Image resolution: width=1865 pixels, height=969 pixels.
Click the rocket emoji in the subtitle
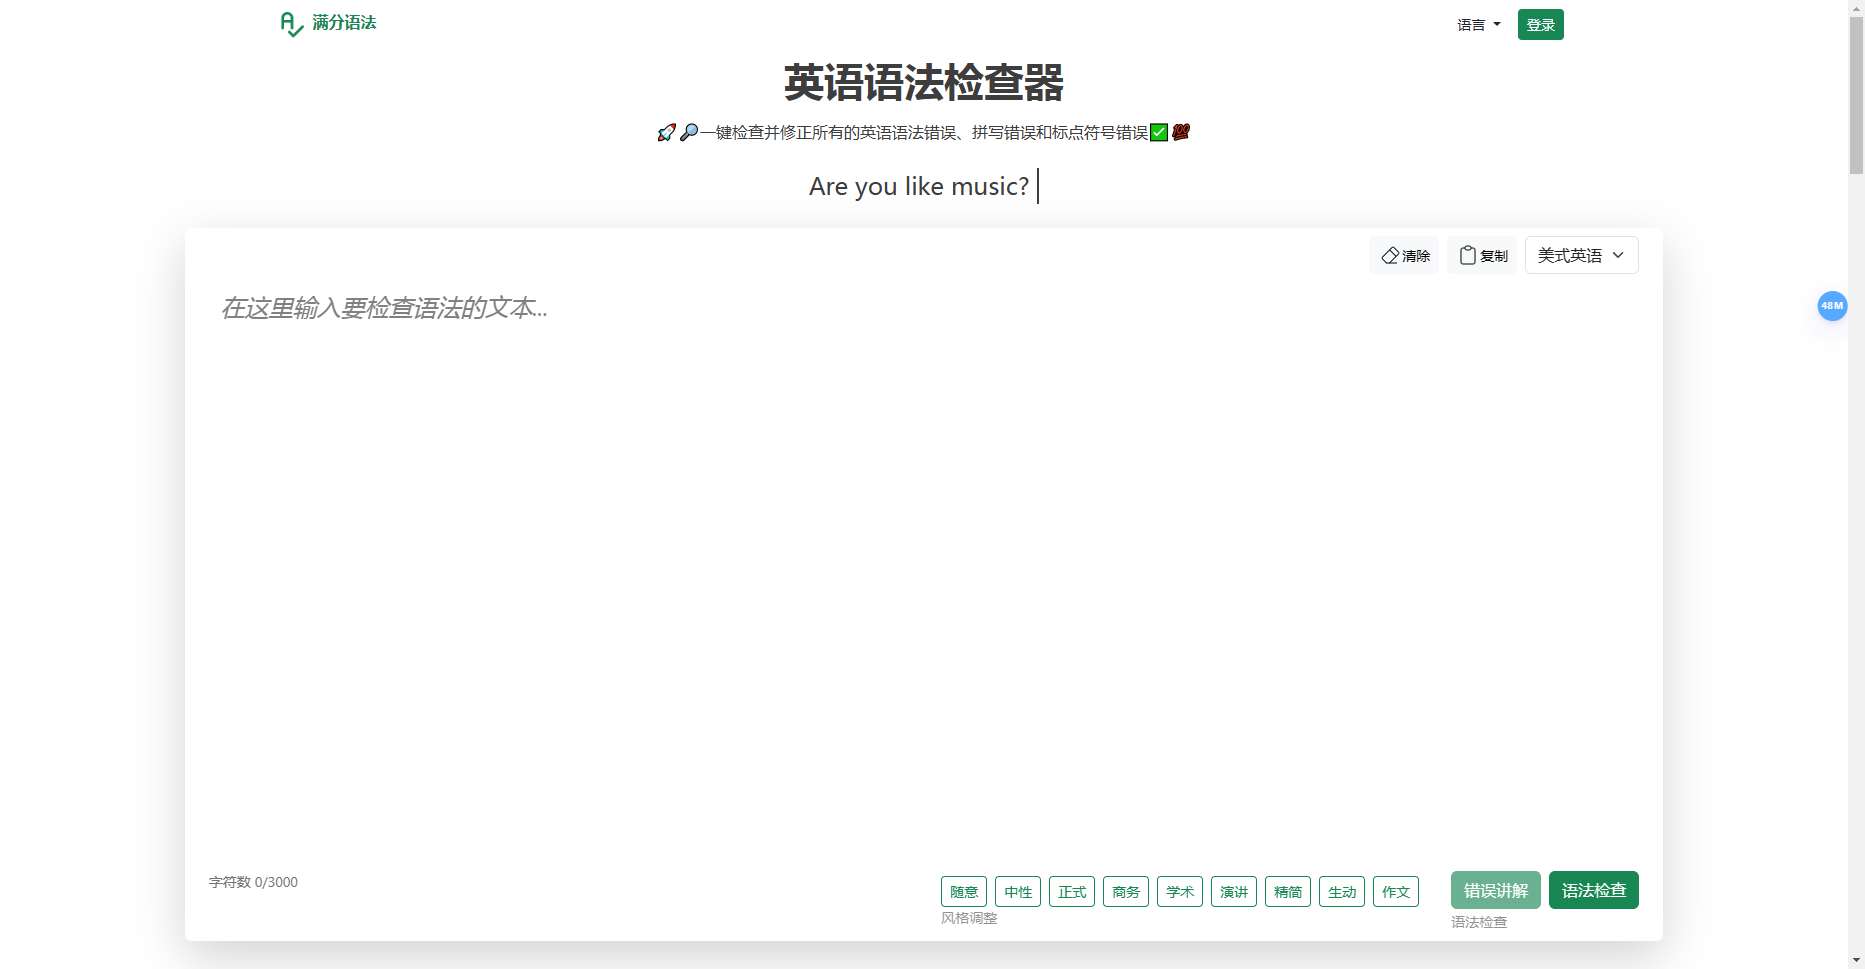point(666,132)
